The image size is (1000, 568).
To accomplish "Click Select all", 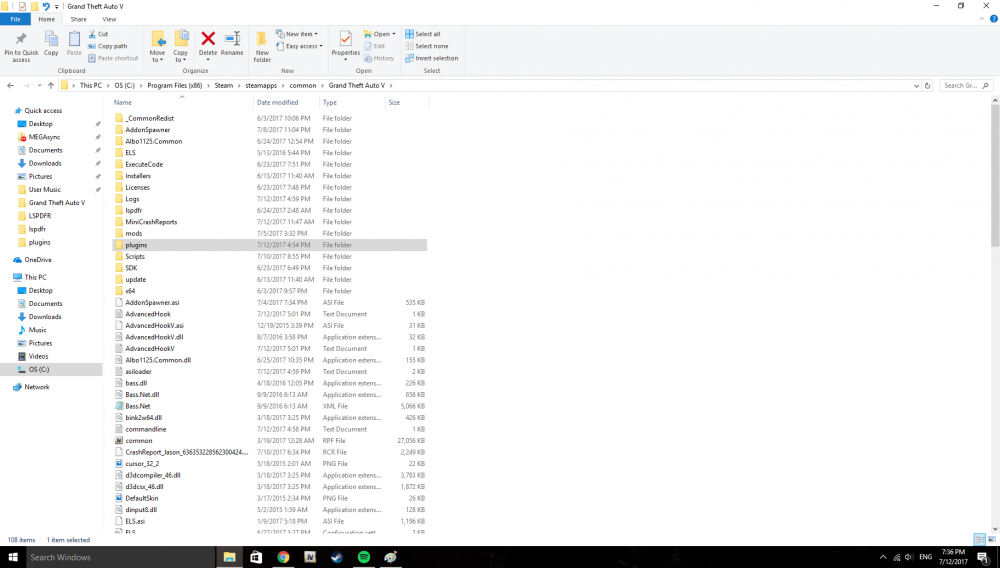I will [x=422, y=34].
